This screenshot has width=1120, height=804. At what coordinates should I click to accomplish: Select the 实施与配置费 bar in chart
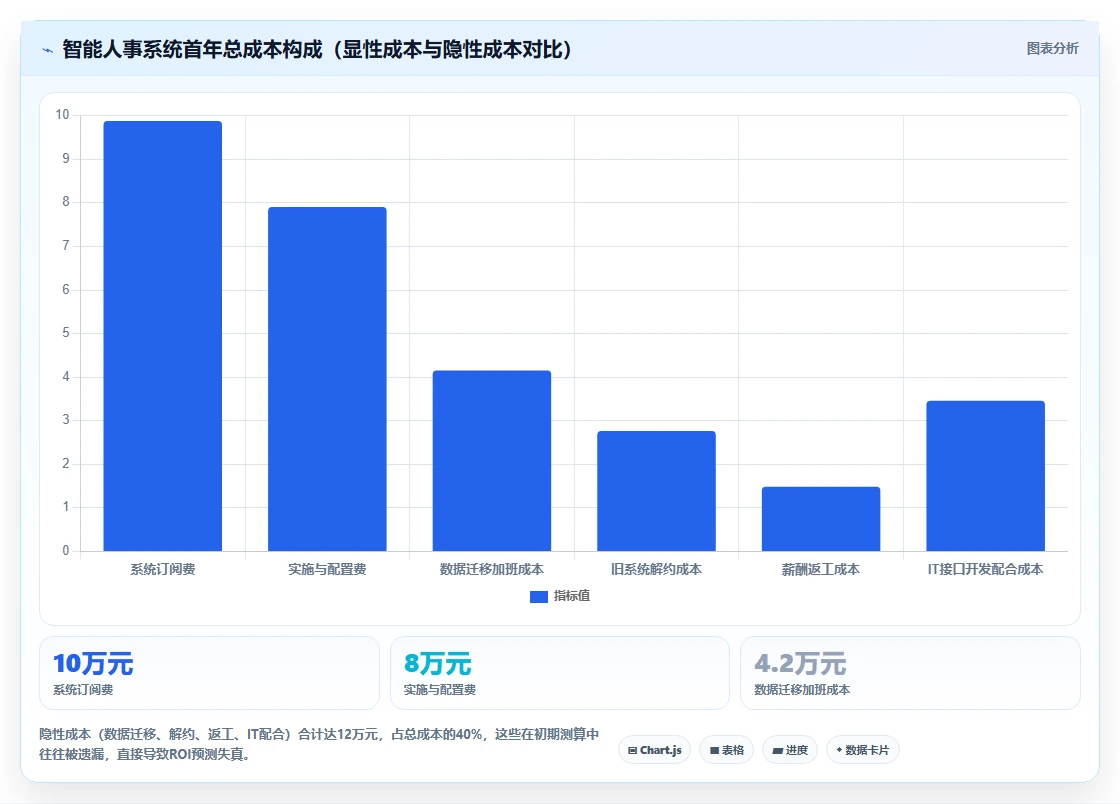(x=327, y=378)
